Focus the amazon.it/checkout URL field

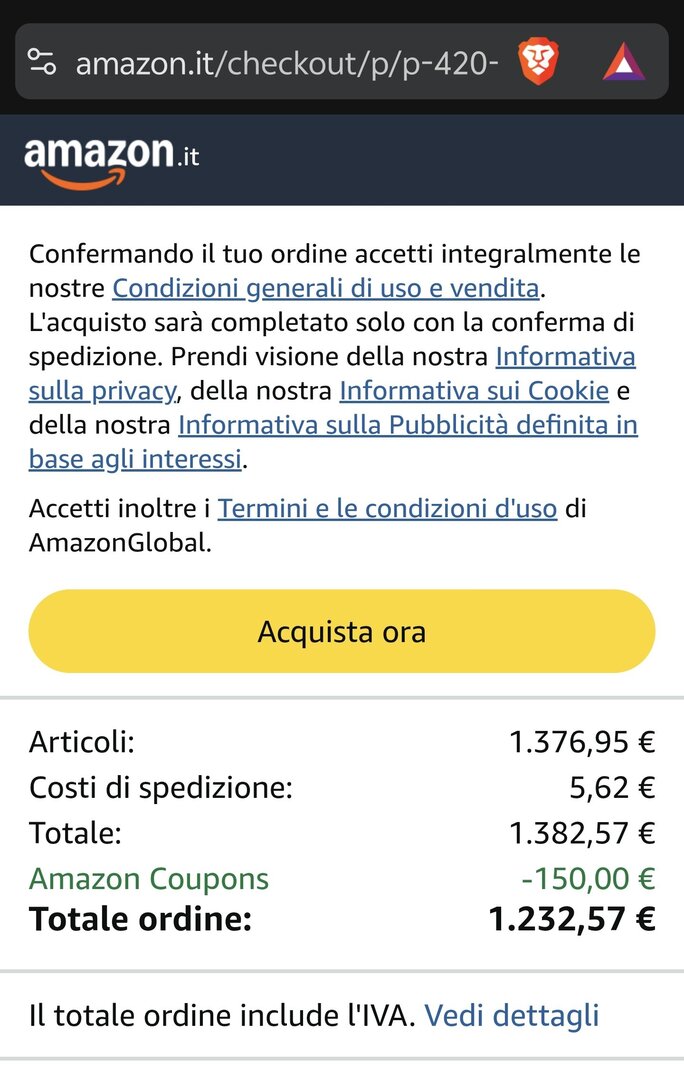(286, 64)
